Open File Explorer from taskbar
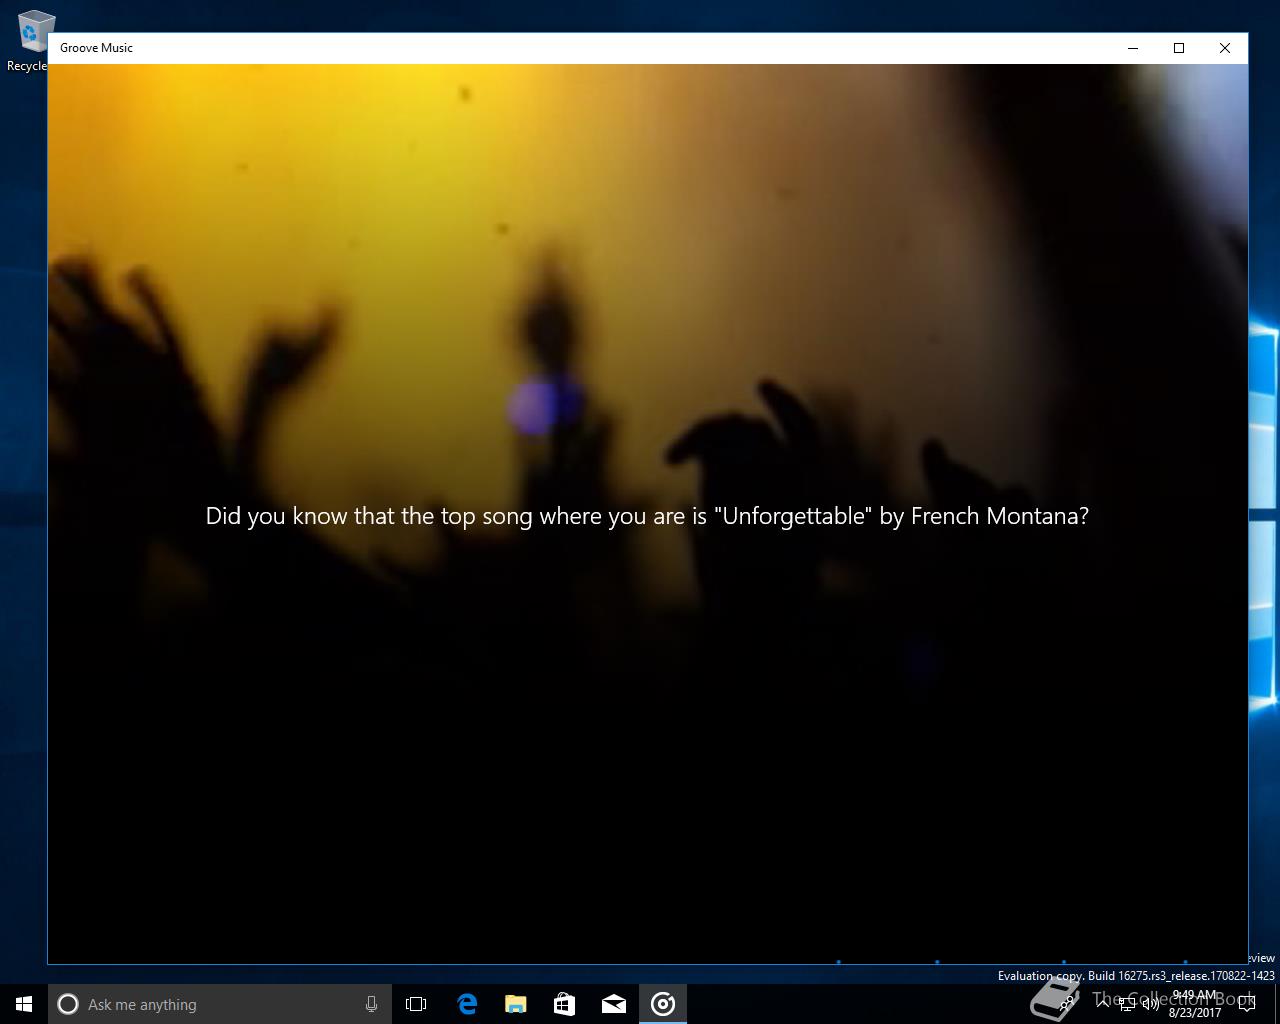Image resolution: width=1280 pixels, height=1024 pixels. [515, 1004]
